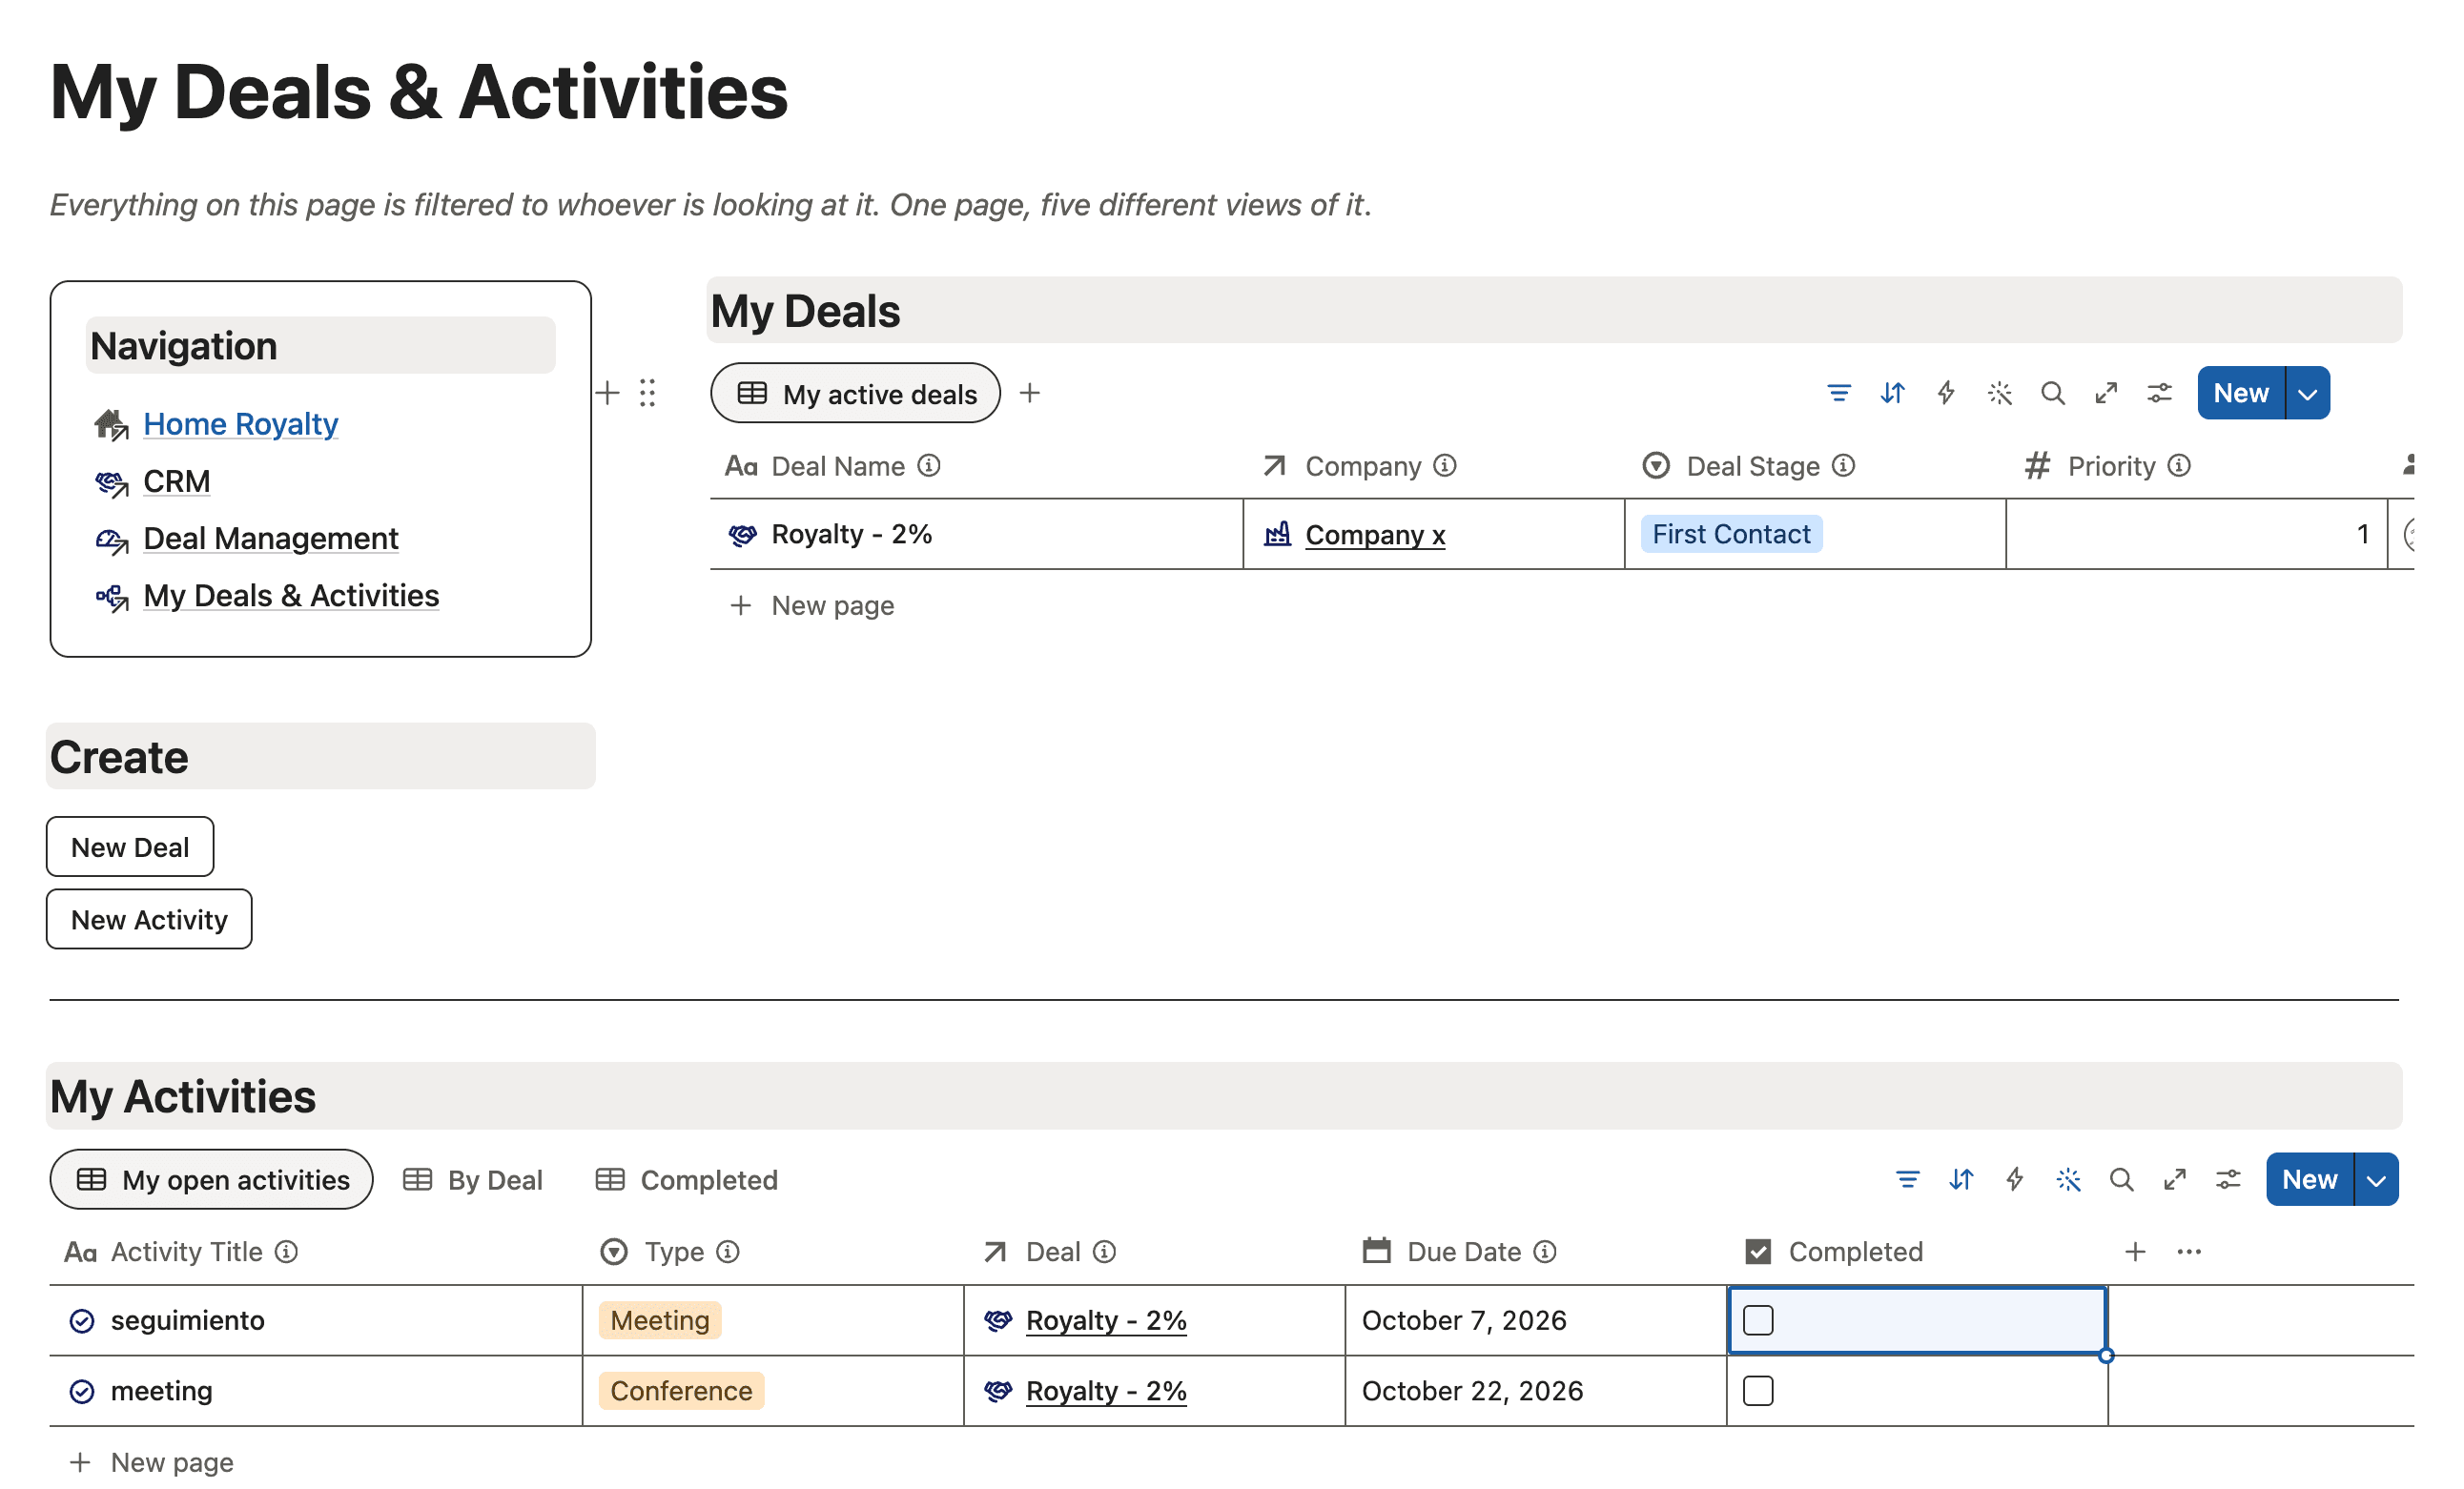The width and height of the screenshot is (2464, 1489).
Task: Expand dropdown arrow next to My Deals New button
Action: pyautogui.click(x=2308, y=393)
